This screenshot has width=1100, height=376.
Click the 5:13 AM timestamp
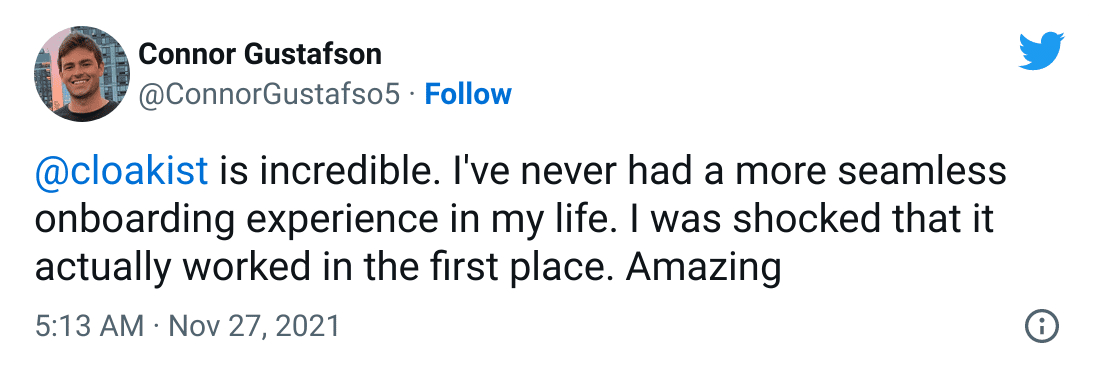point(89,326)
